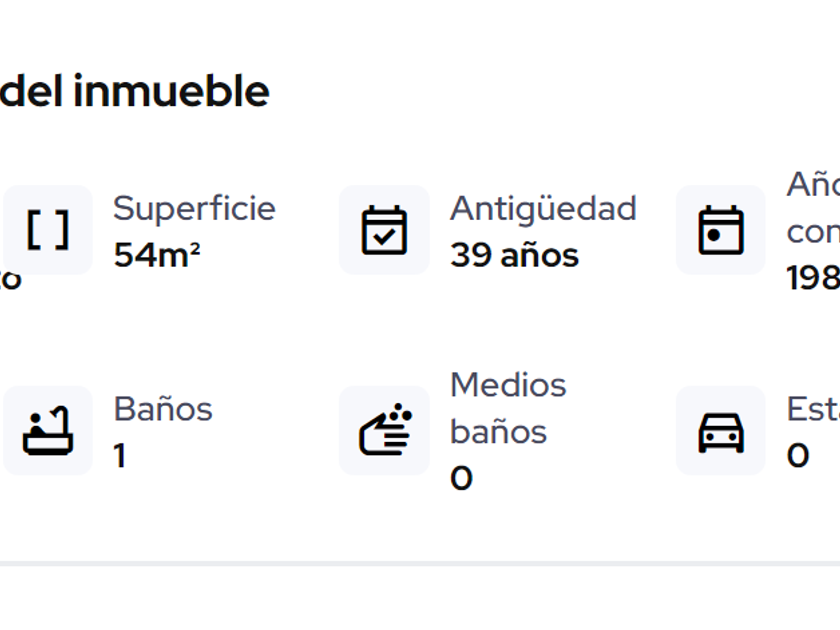Image resolution: width=840 pixels, height=630 pixels.
Task: Click the Baños label
Action: coord(163,408)
